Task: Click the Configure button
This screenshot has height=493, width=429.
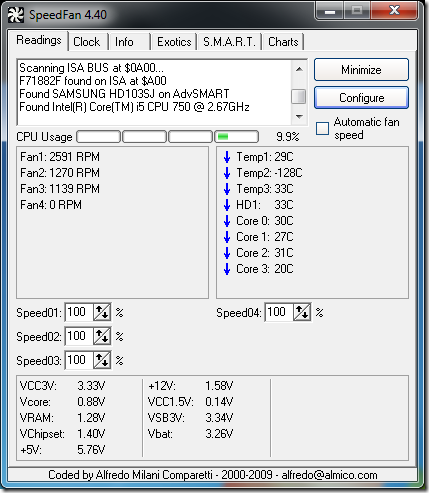Action: click(x=361, y=98)
